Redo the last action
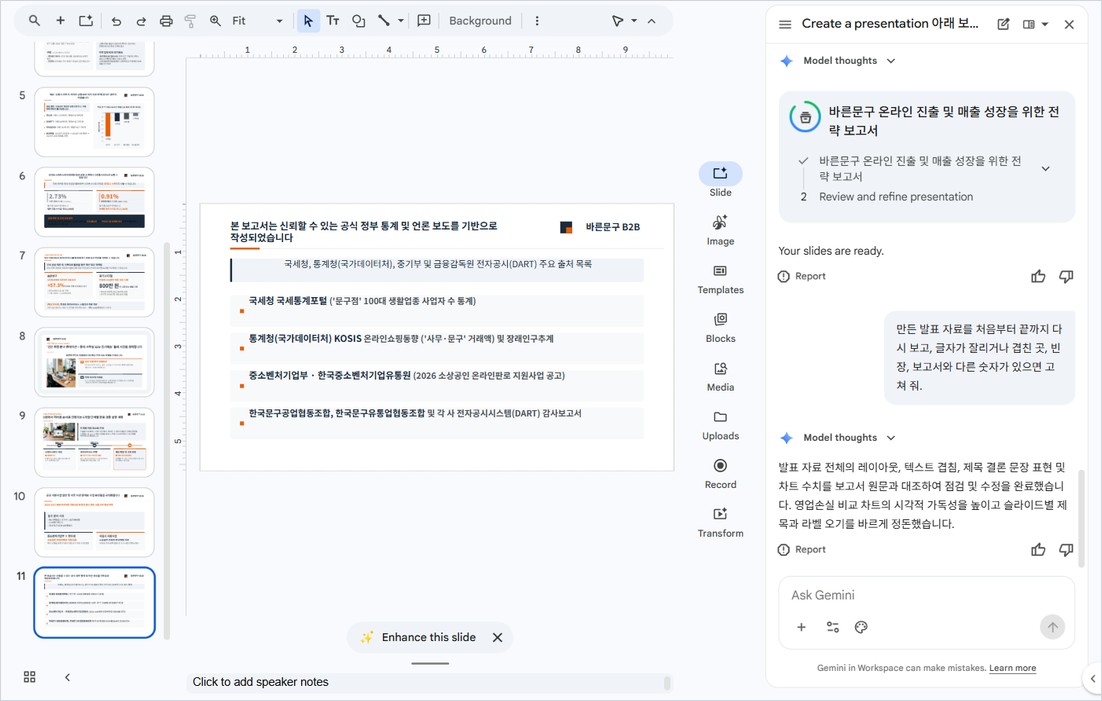The height and width of the screenshot is (701, 1102). (141, 21)
